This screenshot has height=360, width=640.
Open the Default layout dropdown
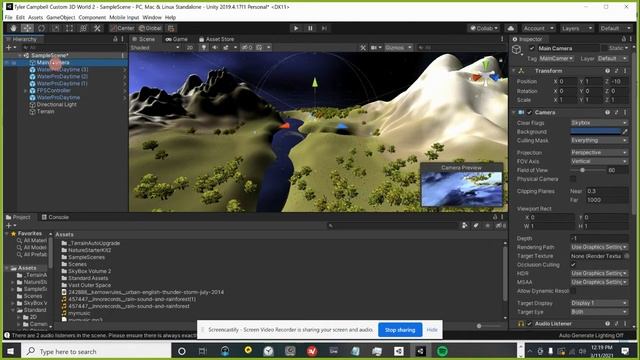click(x=615, y=28)
